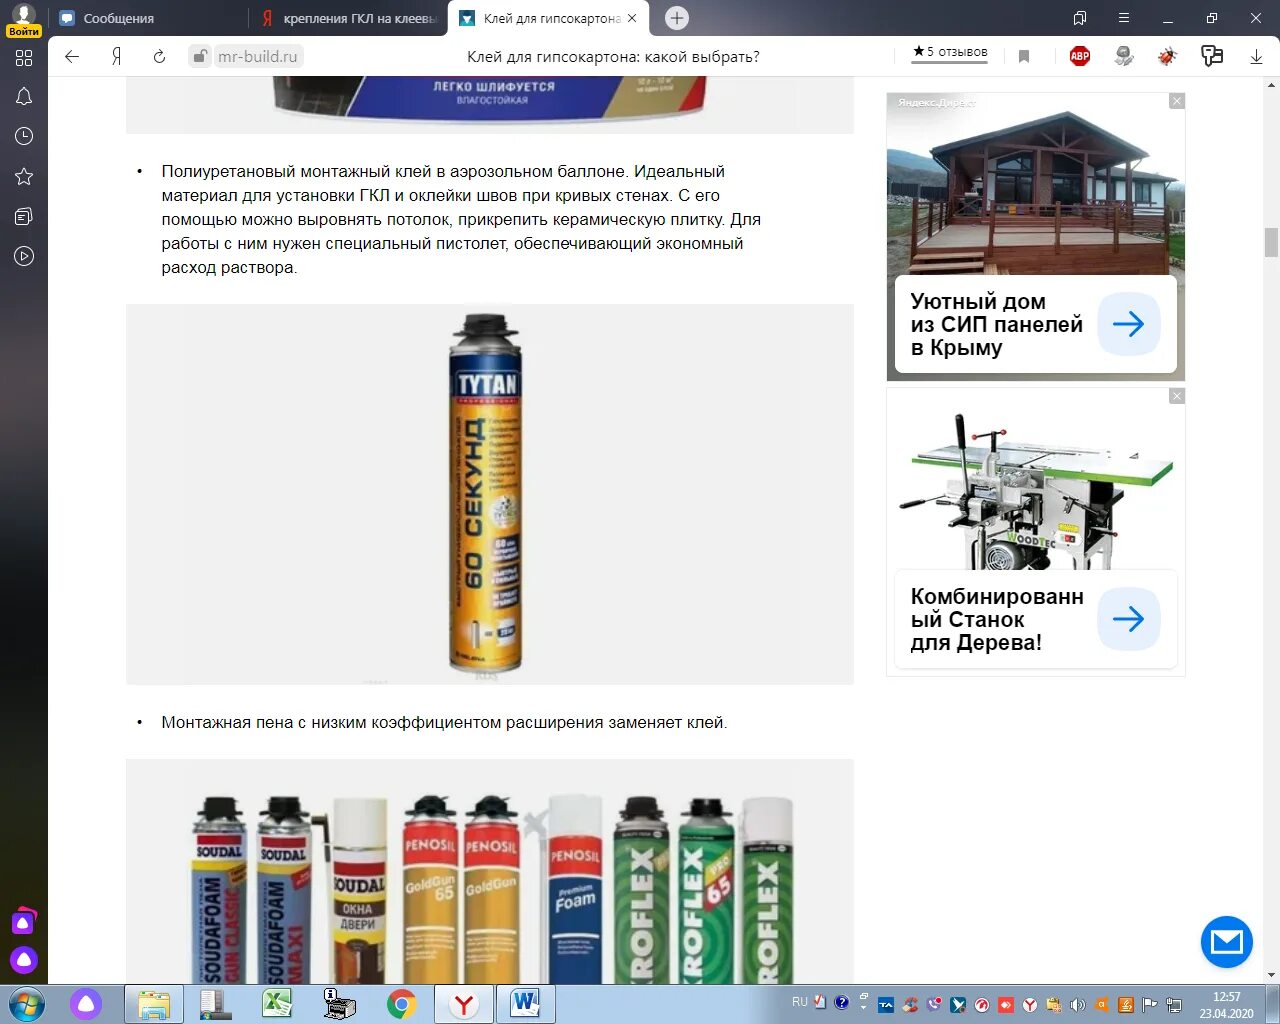The width and height of the screenshot is (1280, 1024).
Task: Open the printer-like icon in the taskbar
Action: [x=339, y=1004]
